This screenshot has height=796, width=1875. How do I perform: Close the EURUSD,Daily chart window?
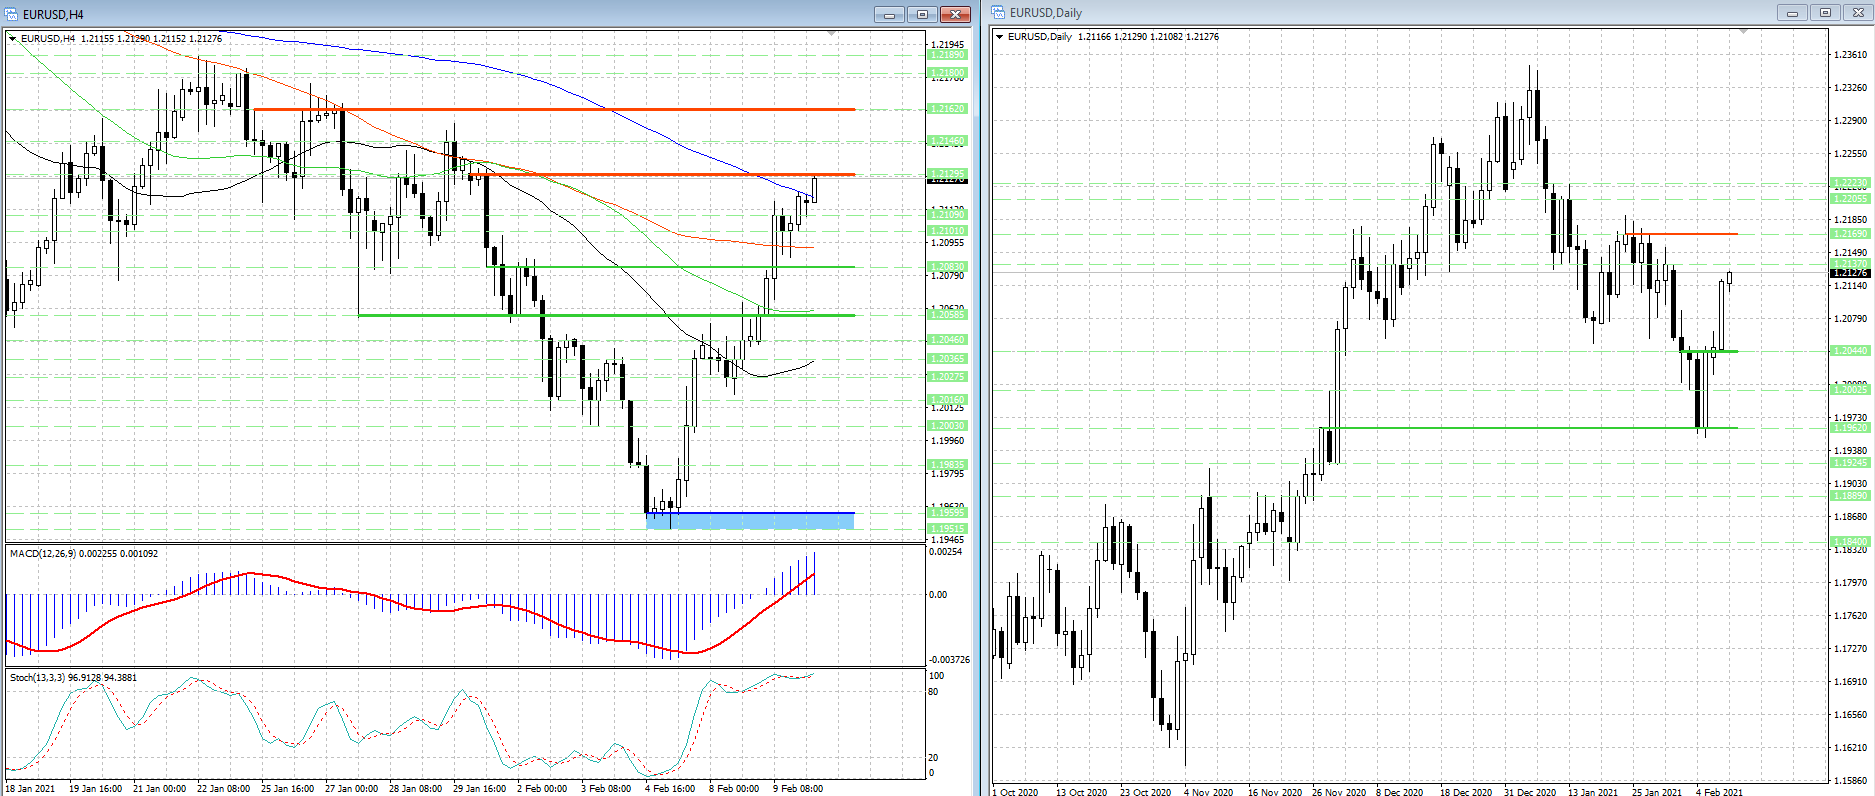1858,13
